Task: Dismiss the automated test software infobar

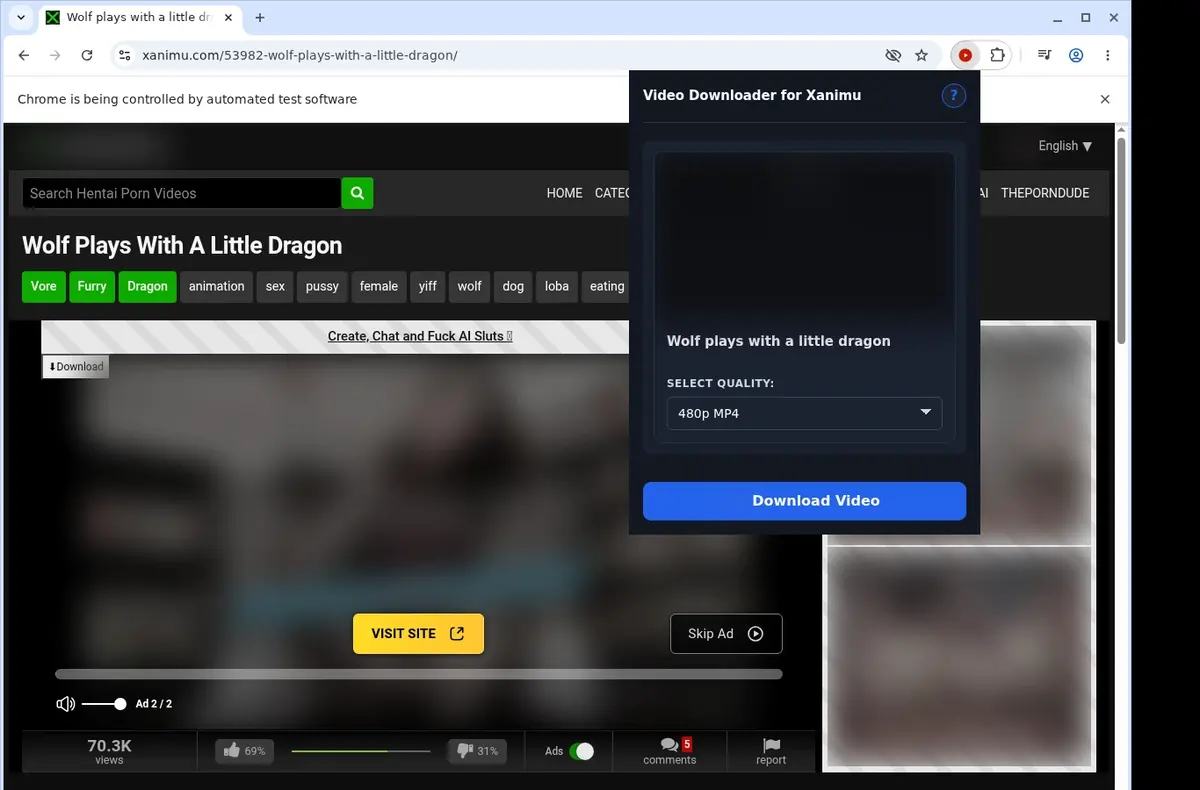Action: point(1105,99)
